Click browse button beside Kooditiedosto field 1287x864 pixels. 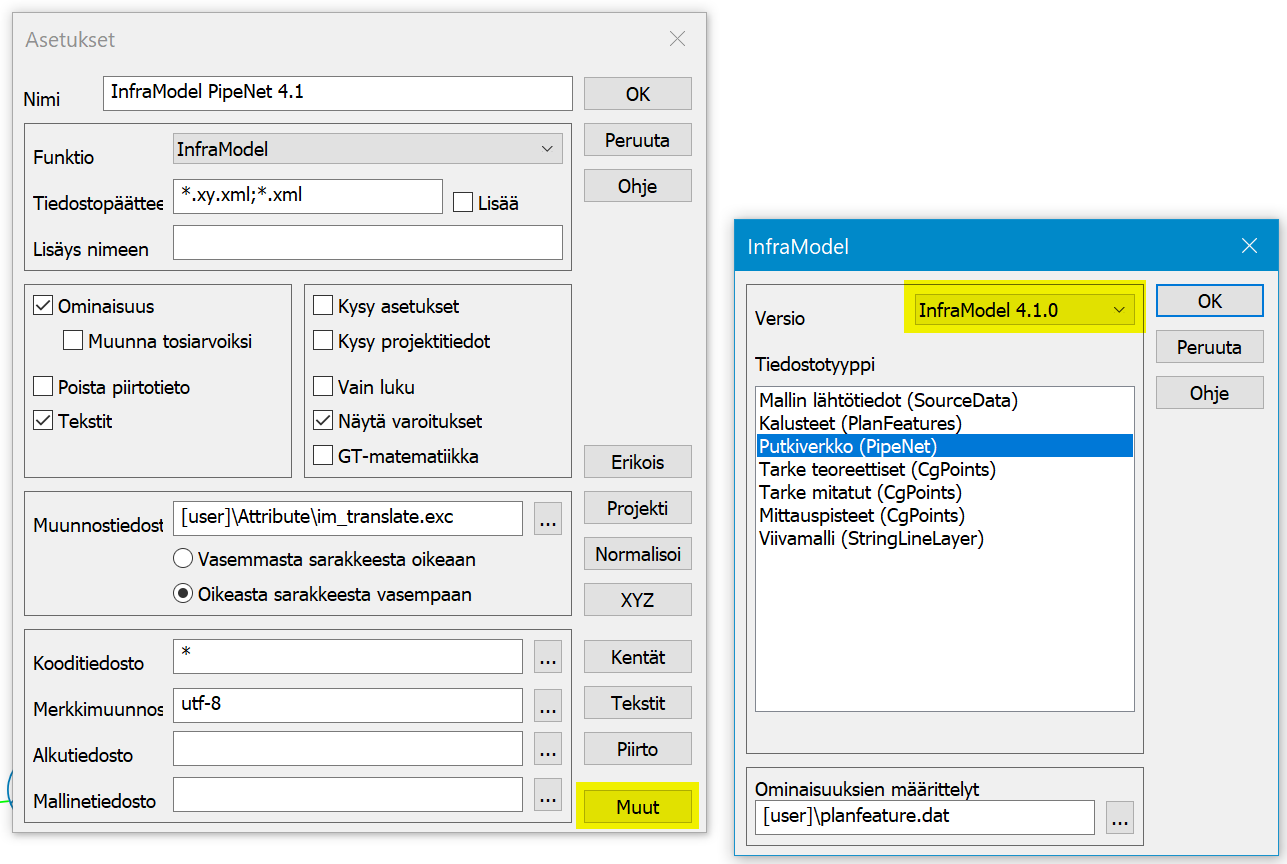(547, 657)
